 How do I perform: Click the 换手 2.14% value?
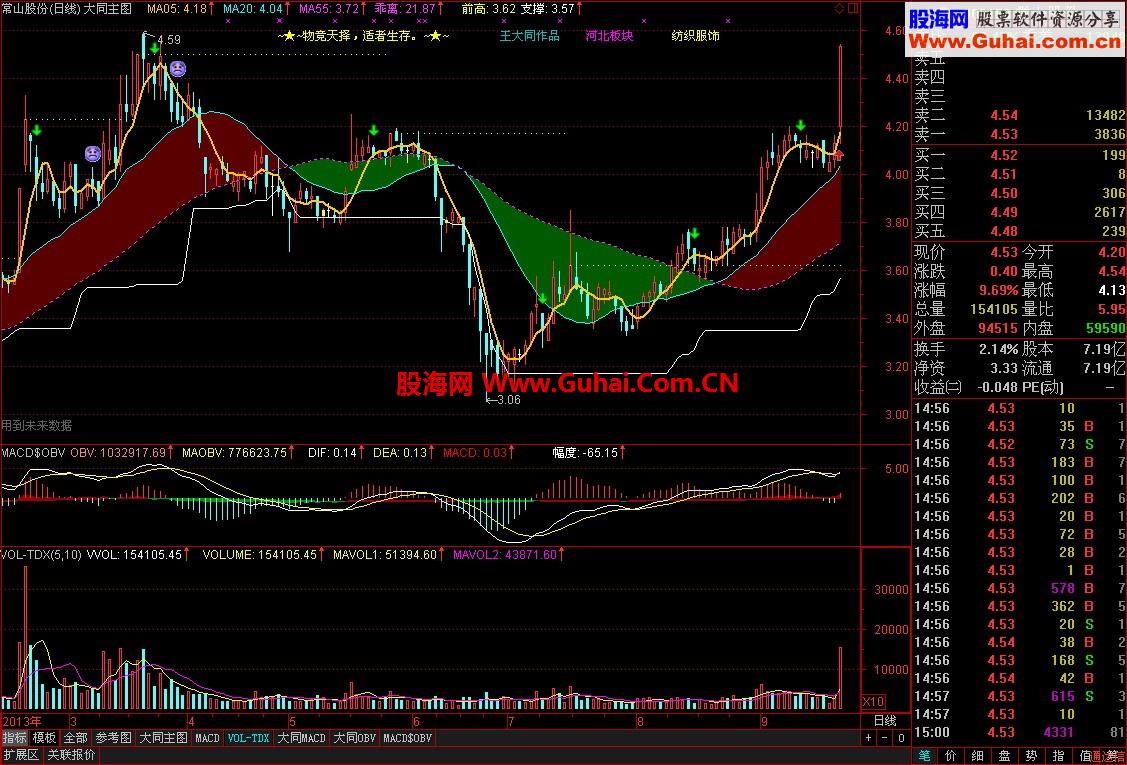coord(998,349)
